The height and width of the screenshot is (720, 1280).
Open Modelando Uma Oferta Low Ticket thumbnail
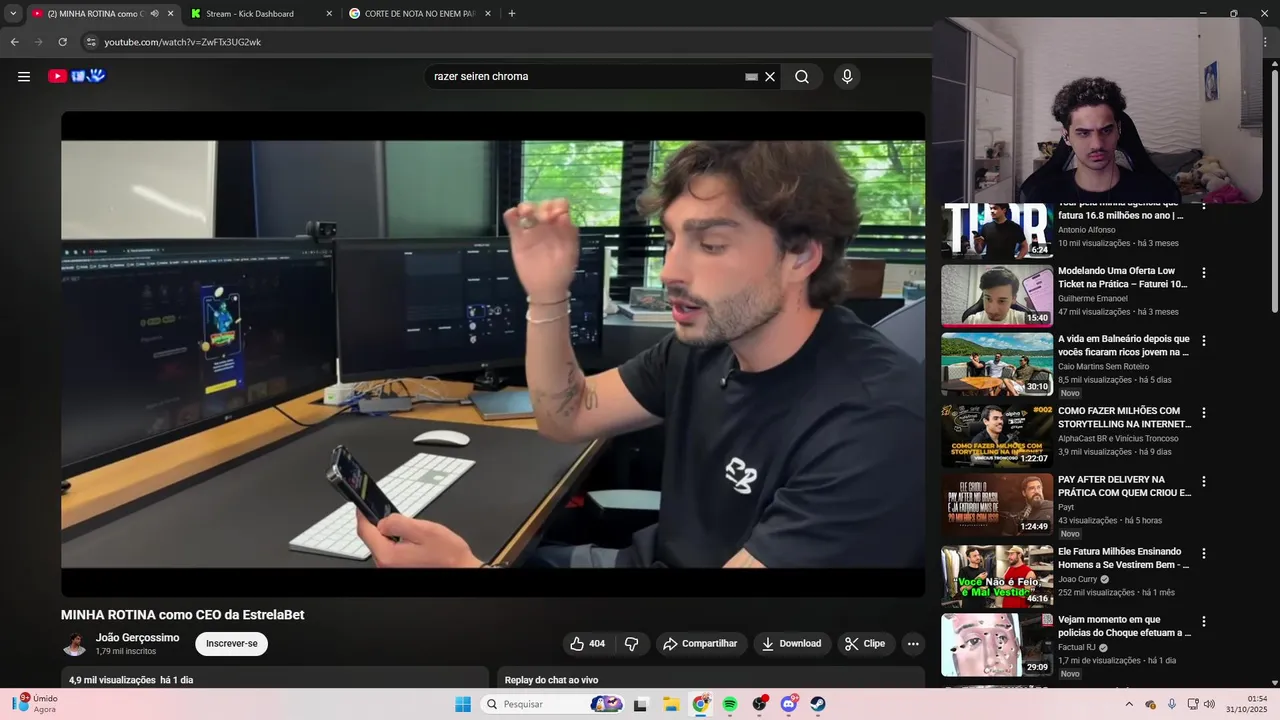(997, 296)
